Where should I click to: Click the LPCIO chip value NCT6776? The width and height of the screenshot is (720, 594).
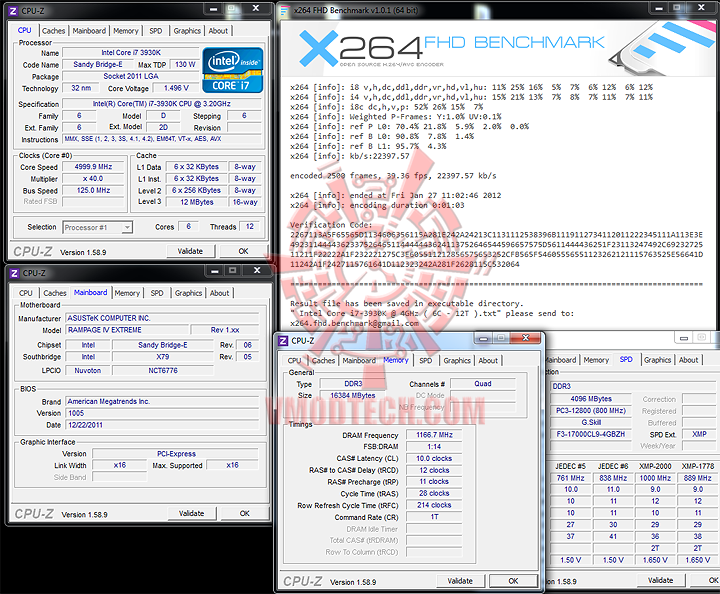(x=163, y=370)
